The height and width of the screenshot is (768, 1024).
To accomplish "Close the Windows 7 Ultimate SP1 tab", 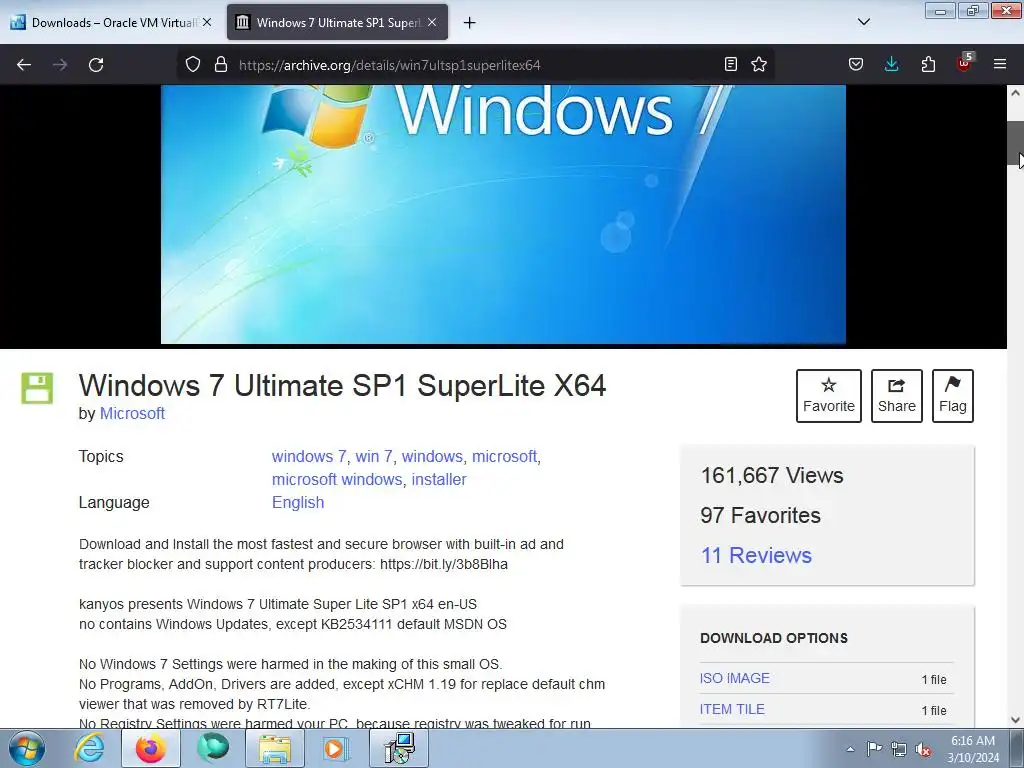I will pyautogui.click(x=432, y=22).
